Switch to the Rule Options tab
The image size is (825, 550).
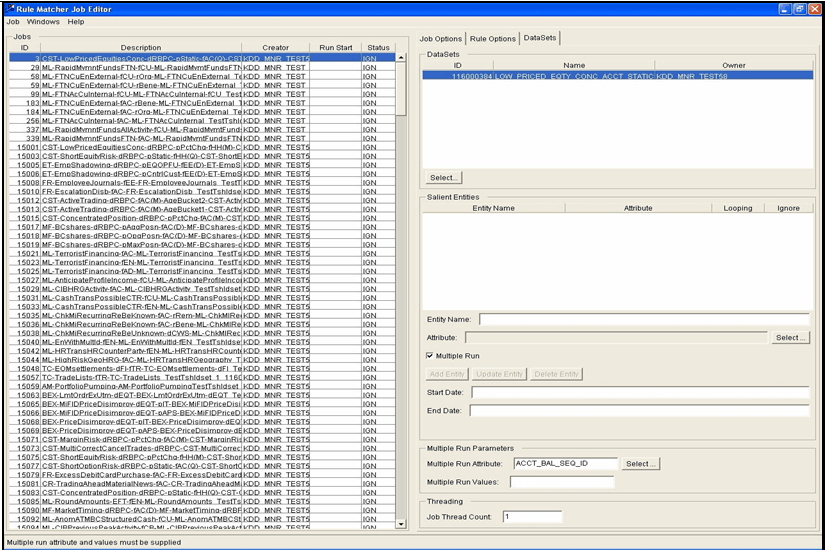(492, 38)
